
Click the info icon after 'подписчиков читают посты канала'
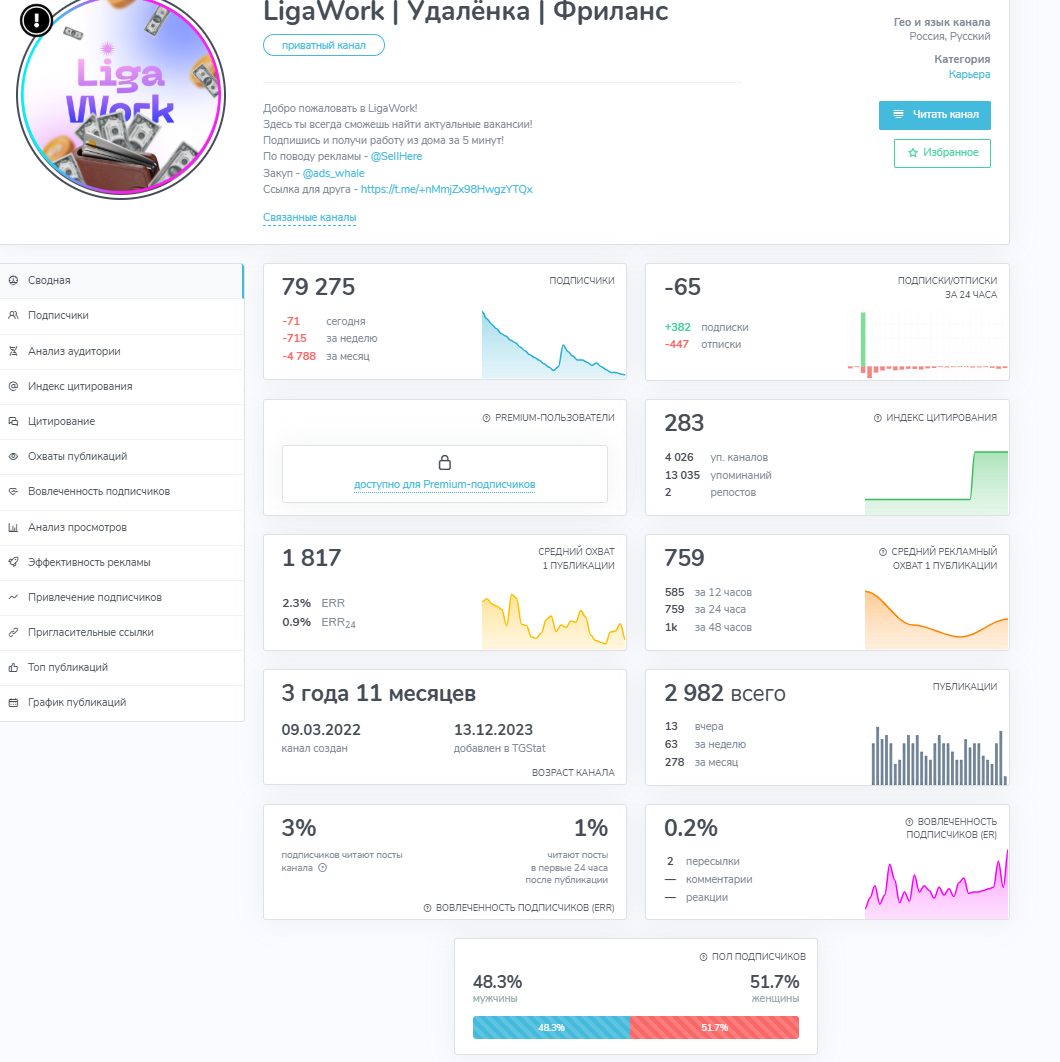click(x=322, y=868)
